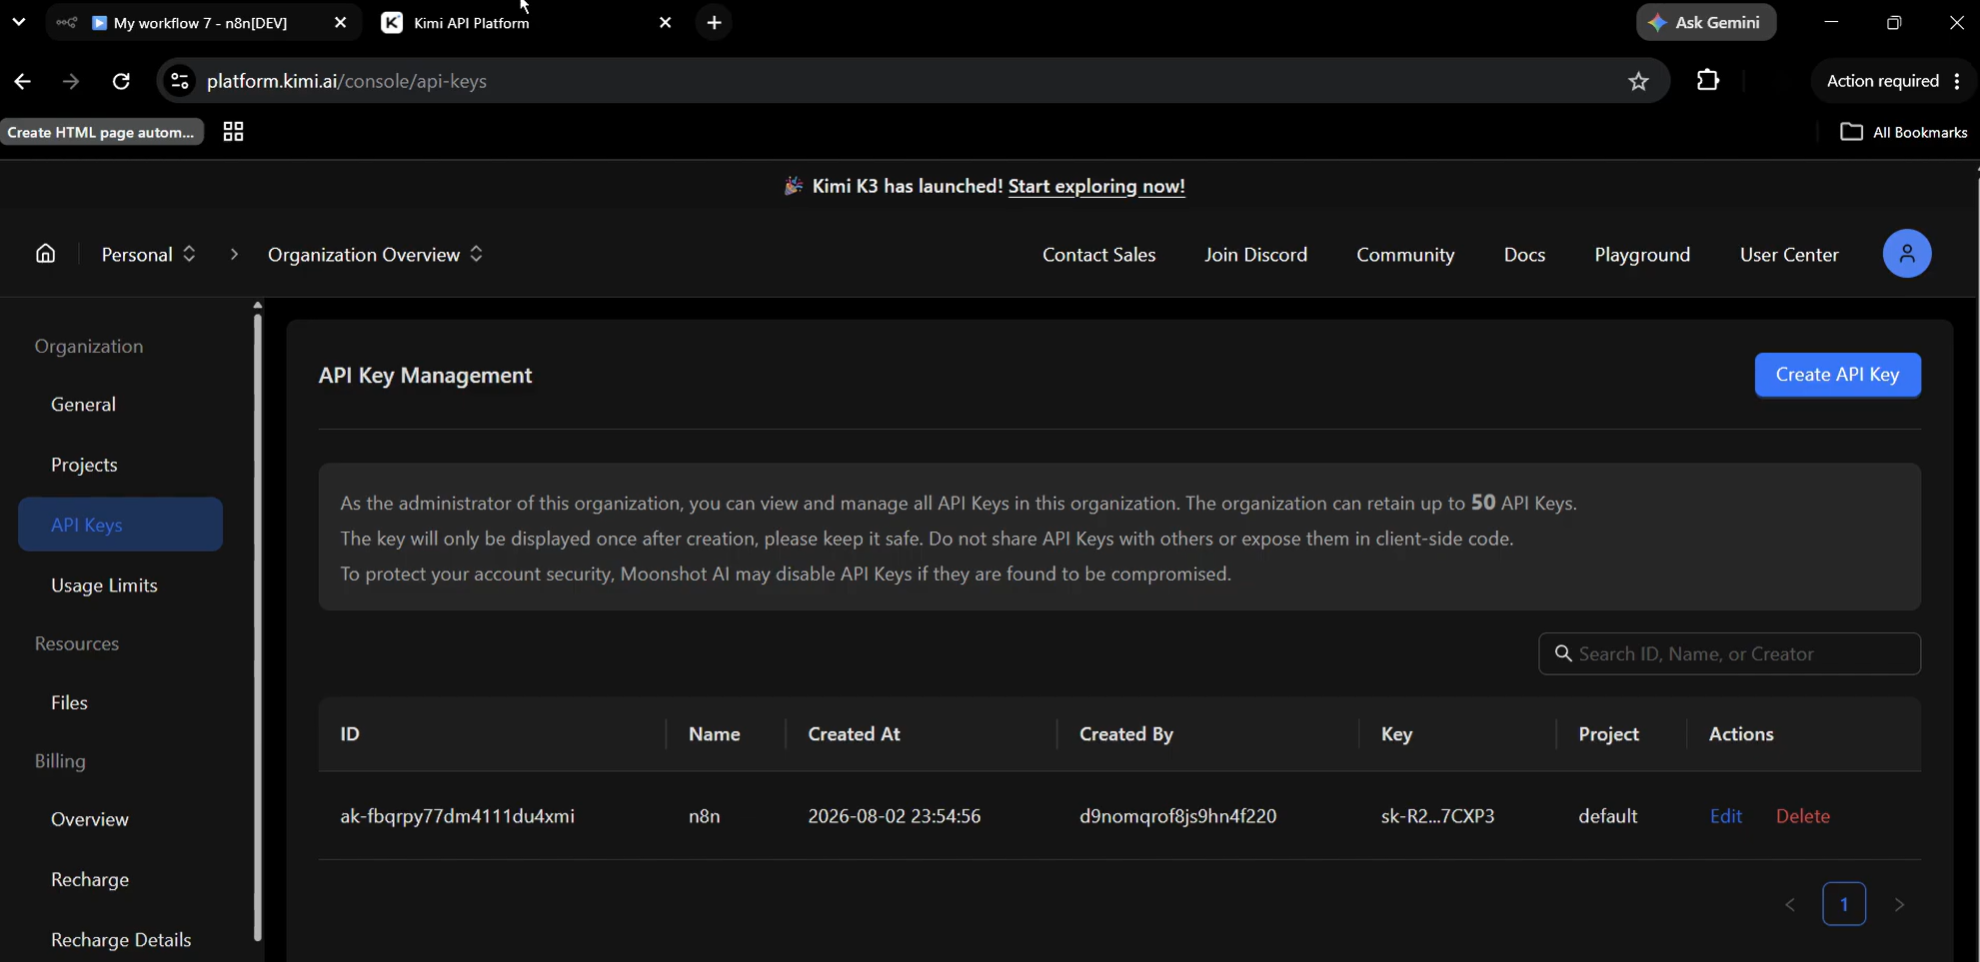This screenshot has height=962, width=1980.
Task: Click the masked key sk-R2...7CXP3
Action: pos(1437,816)
